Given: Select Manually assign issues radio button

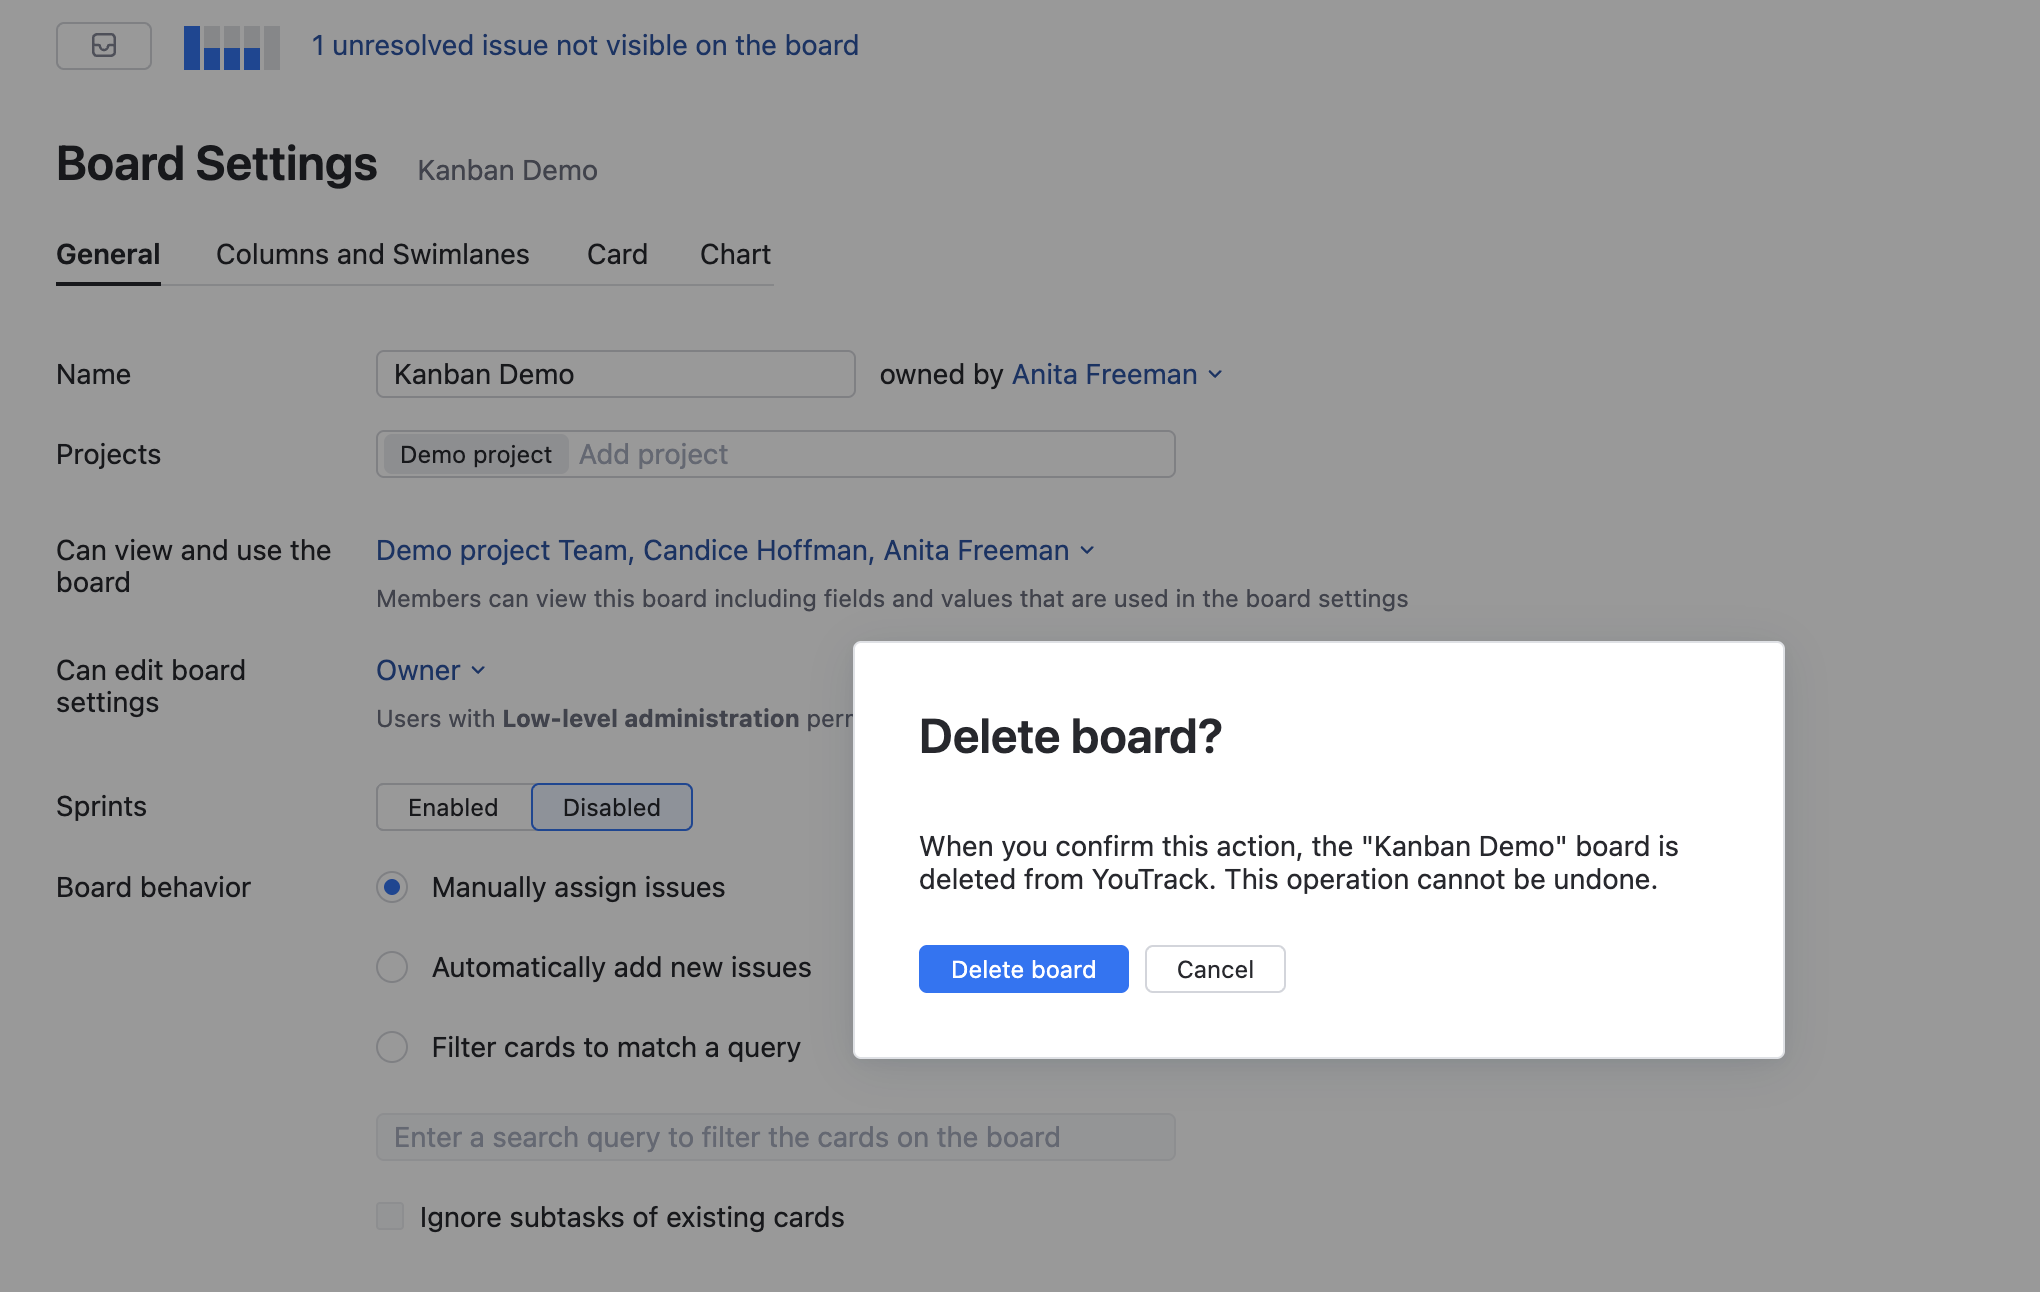Looking at the screenshot, I should (x=392, y=887).
